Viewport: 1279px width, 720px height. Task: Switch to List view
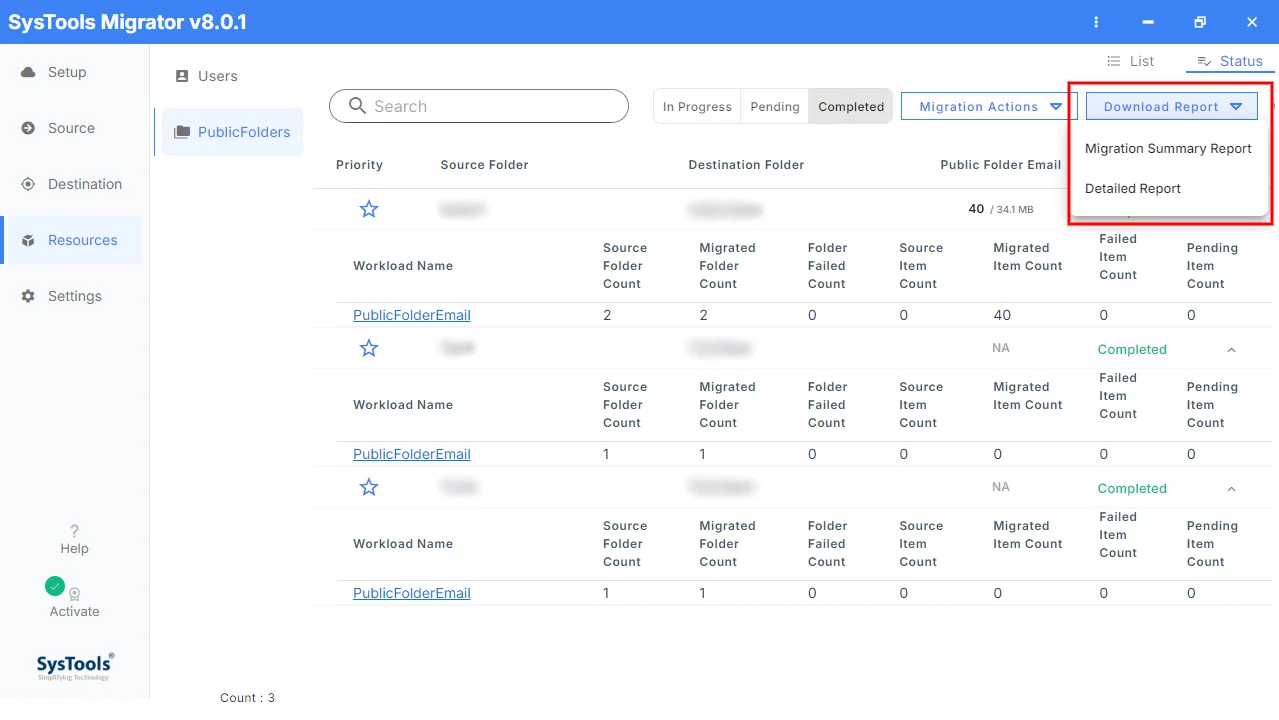tap(1131, 61)
